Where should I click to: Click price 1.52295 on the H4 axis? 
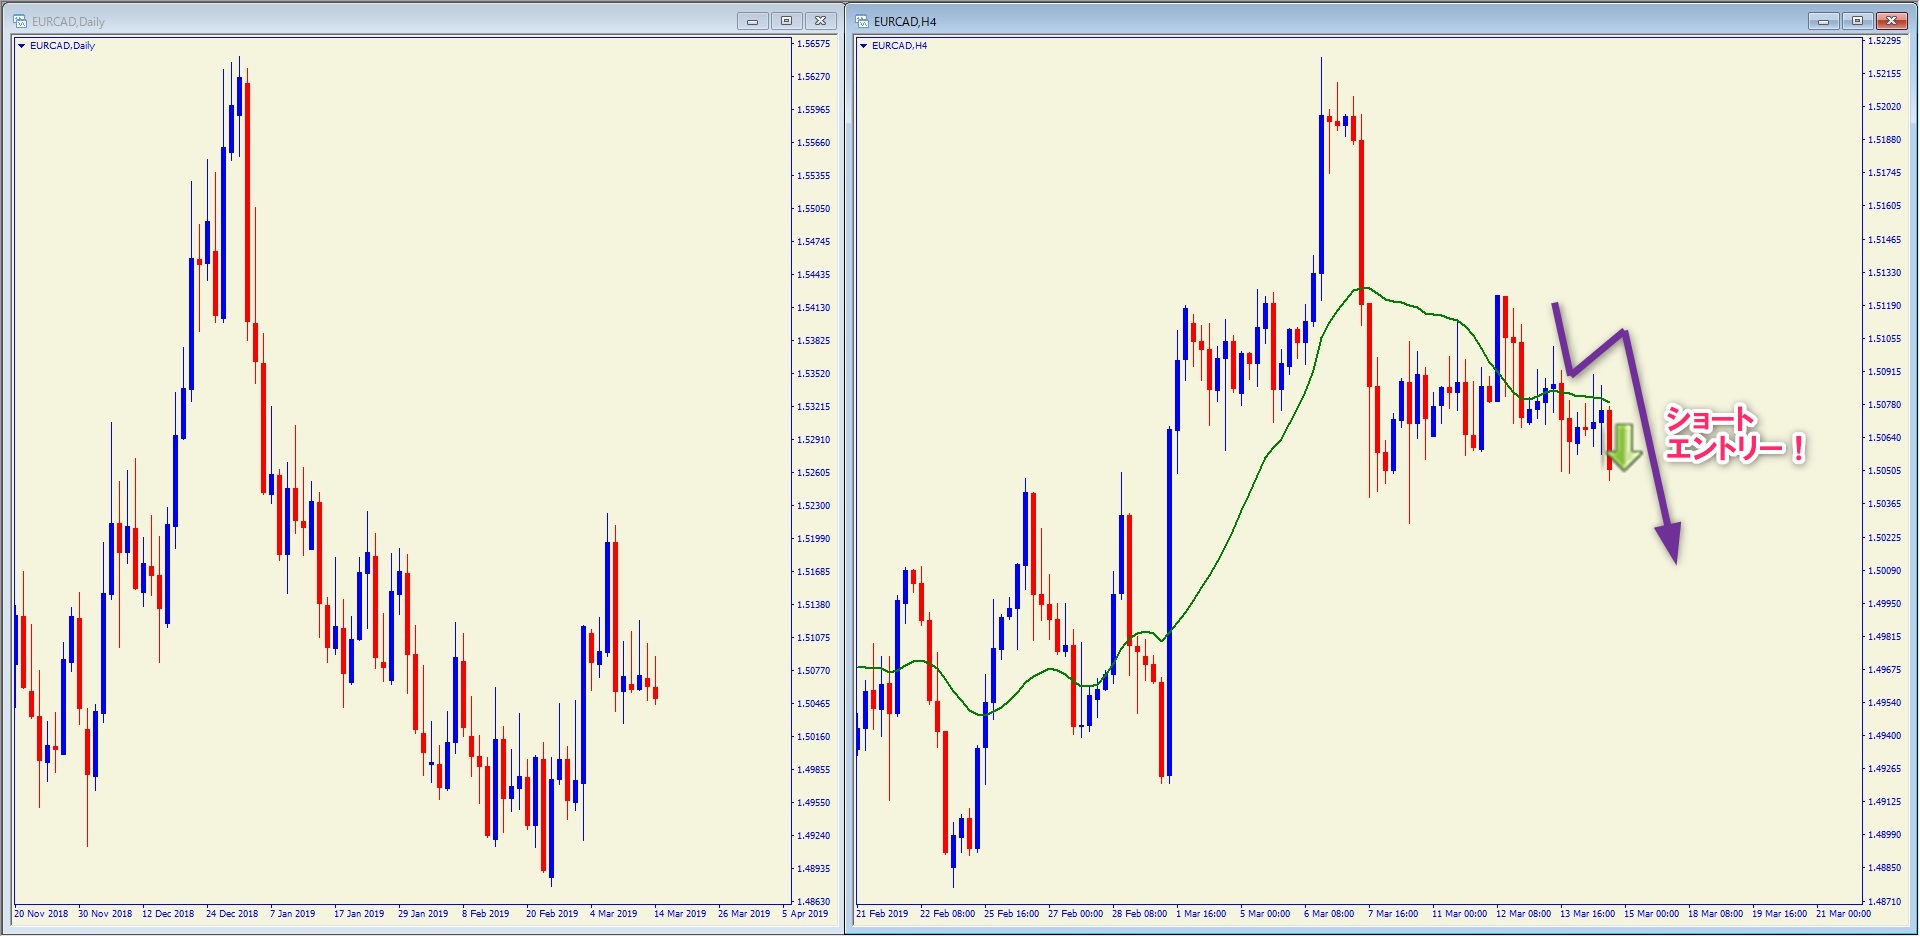(x=1885, y=41)
